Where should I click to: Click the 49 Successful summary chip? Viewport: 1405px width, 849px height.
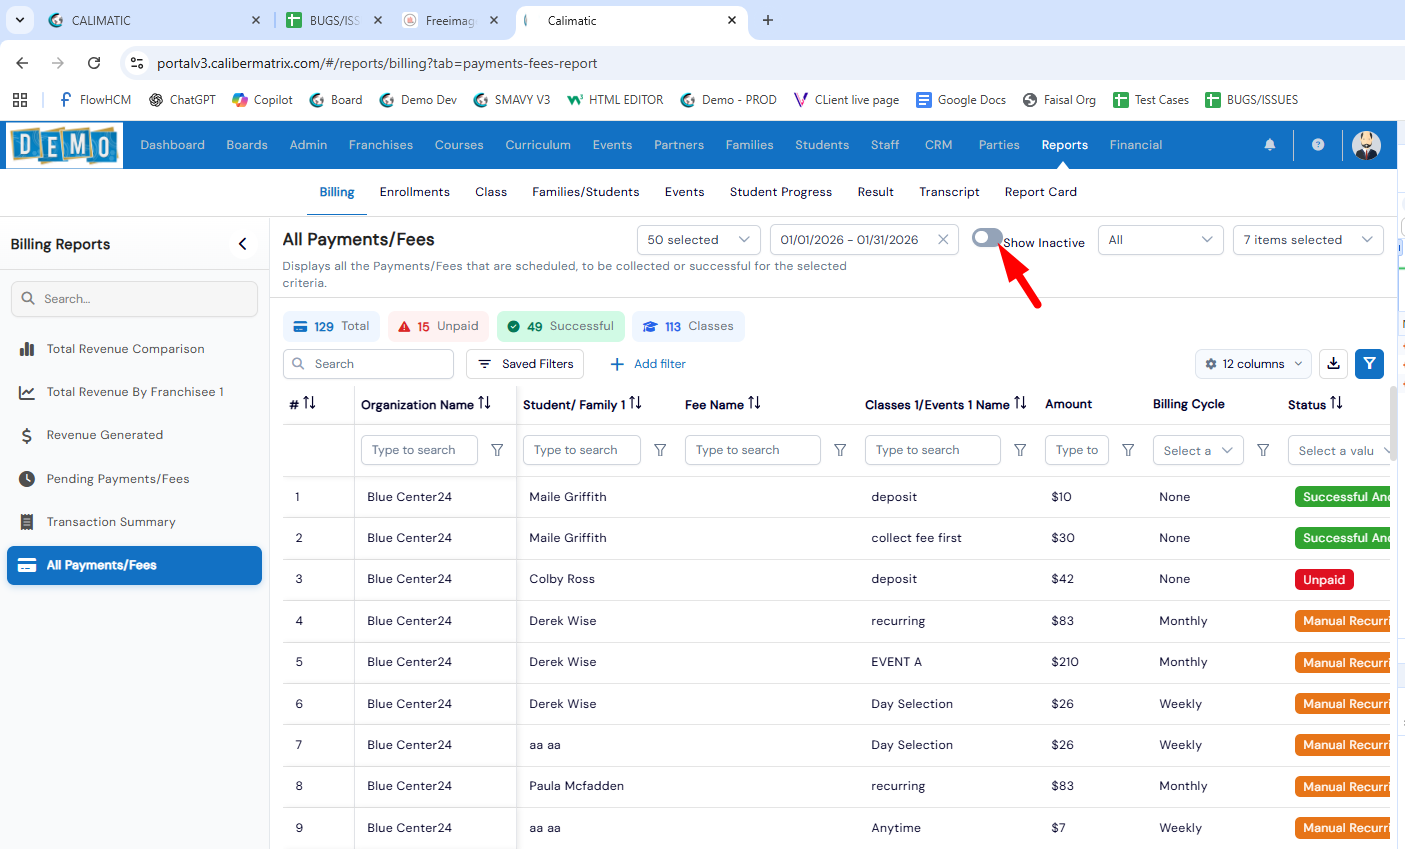(561, 326)
